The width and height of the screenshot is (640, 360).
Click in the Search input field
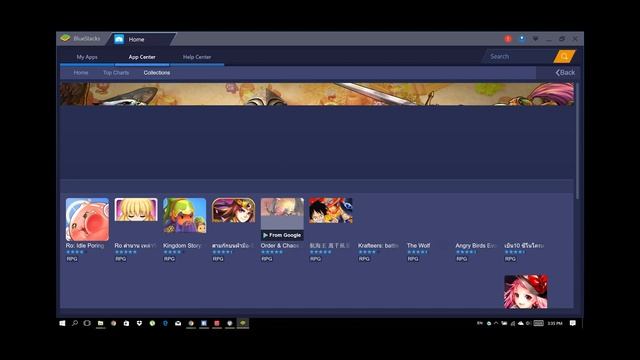pos(519,57)
